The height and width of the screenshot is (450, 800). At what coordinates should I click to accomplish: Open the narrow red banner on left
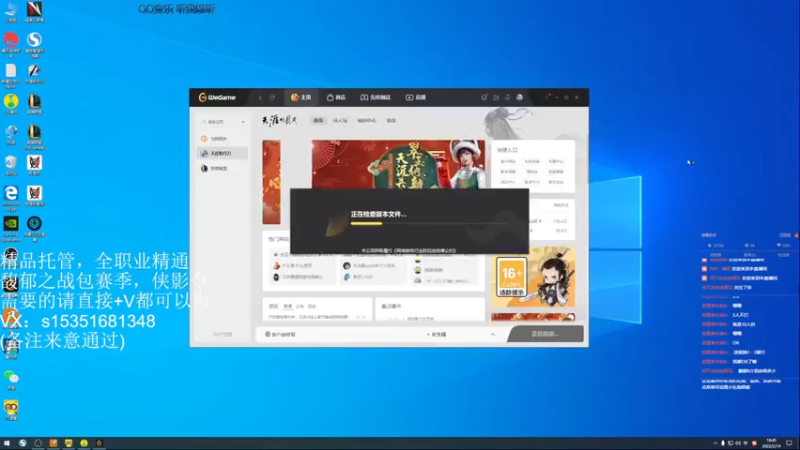pyautogui.click(x=271, y=182)
